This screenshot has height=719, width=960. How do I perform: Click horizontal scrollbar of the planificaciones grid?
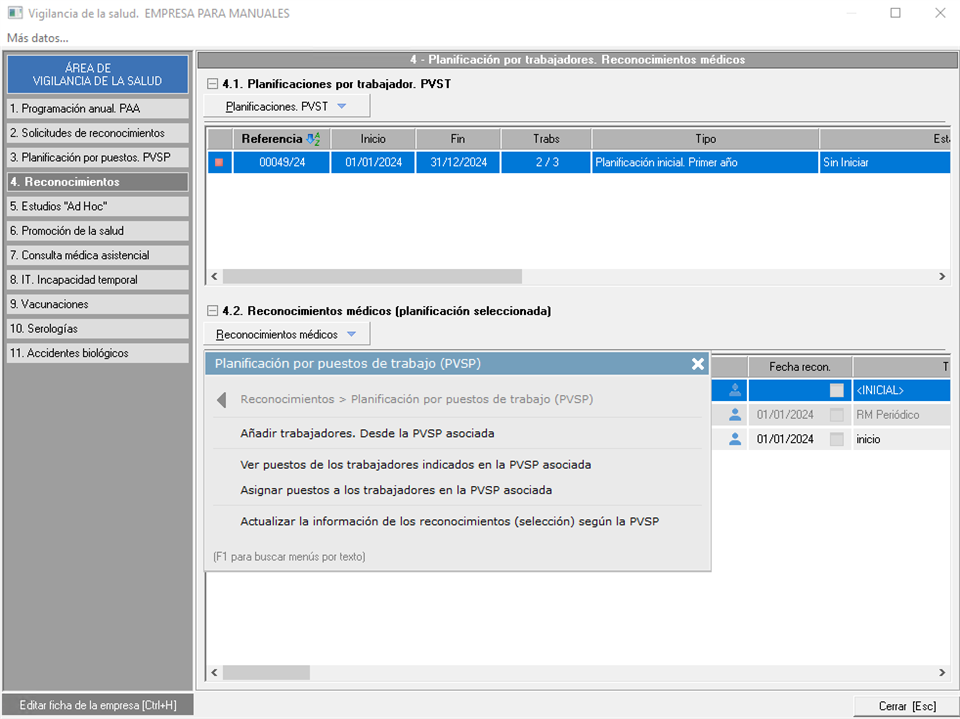pos(372,276)
